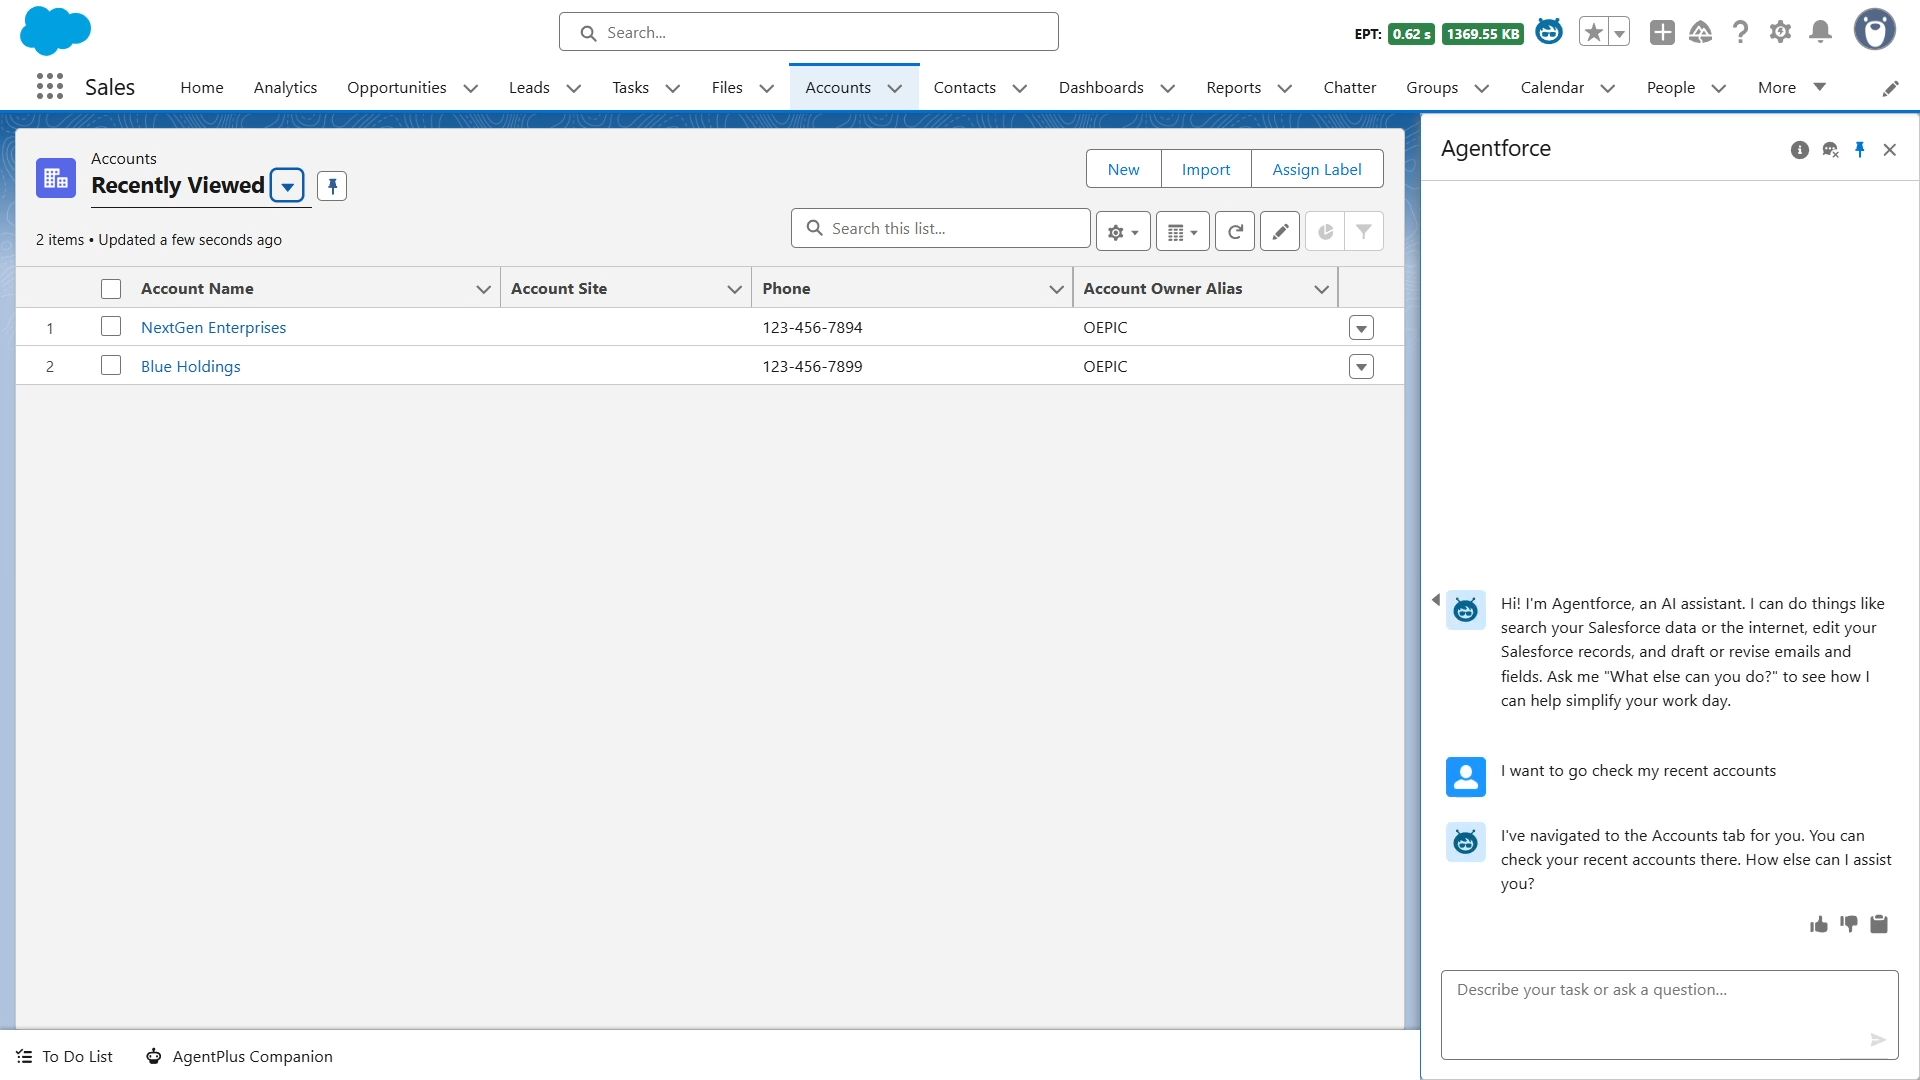
Task: Click the pencil edit list icon
Action: tap(1280, 232)
